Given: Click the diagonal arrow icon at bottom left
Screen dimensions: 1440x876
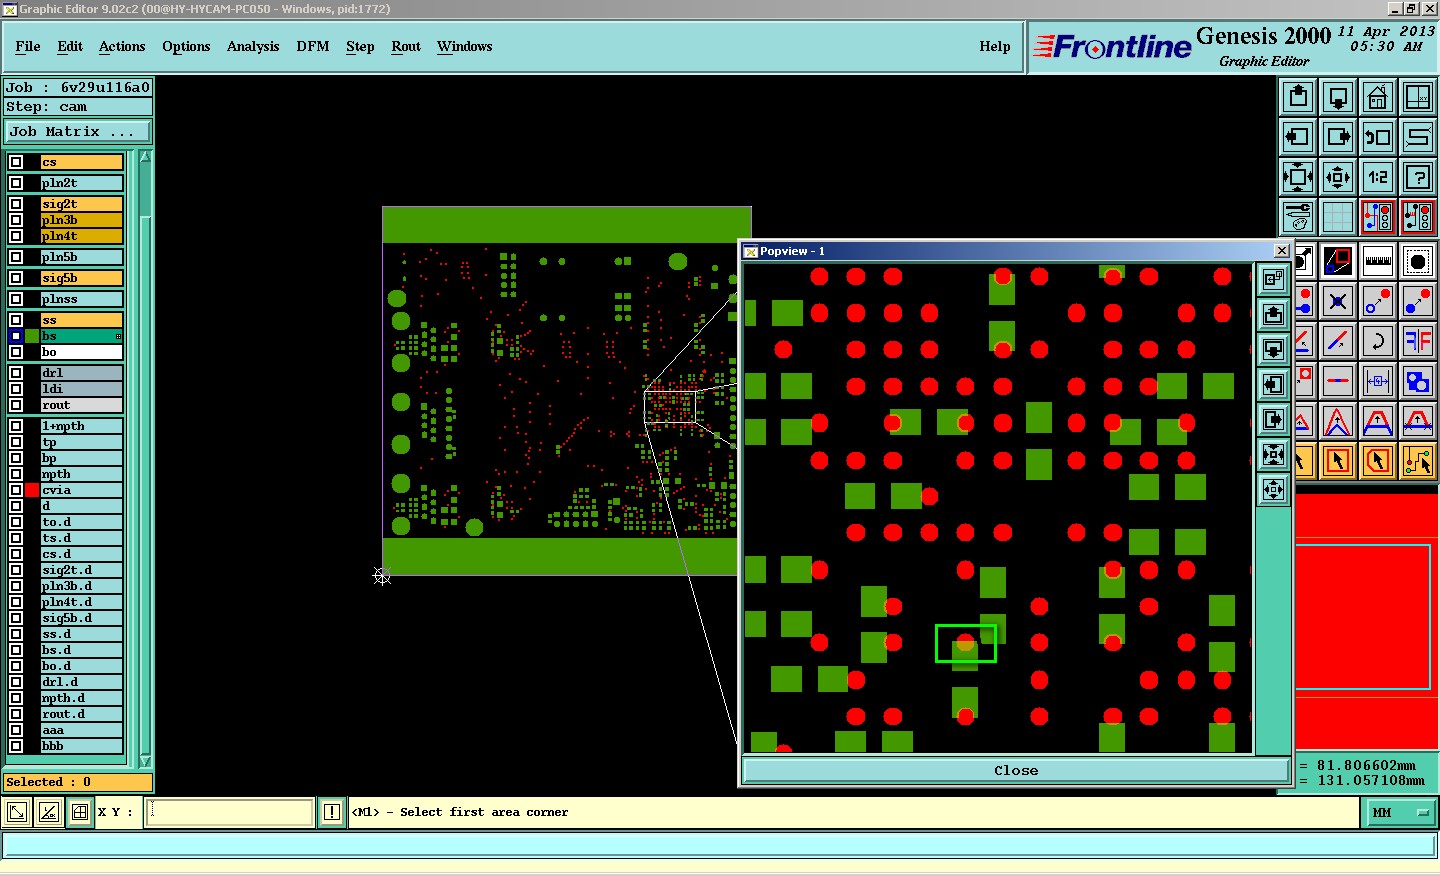Looking at the screenshot, I should 17,812.
